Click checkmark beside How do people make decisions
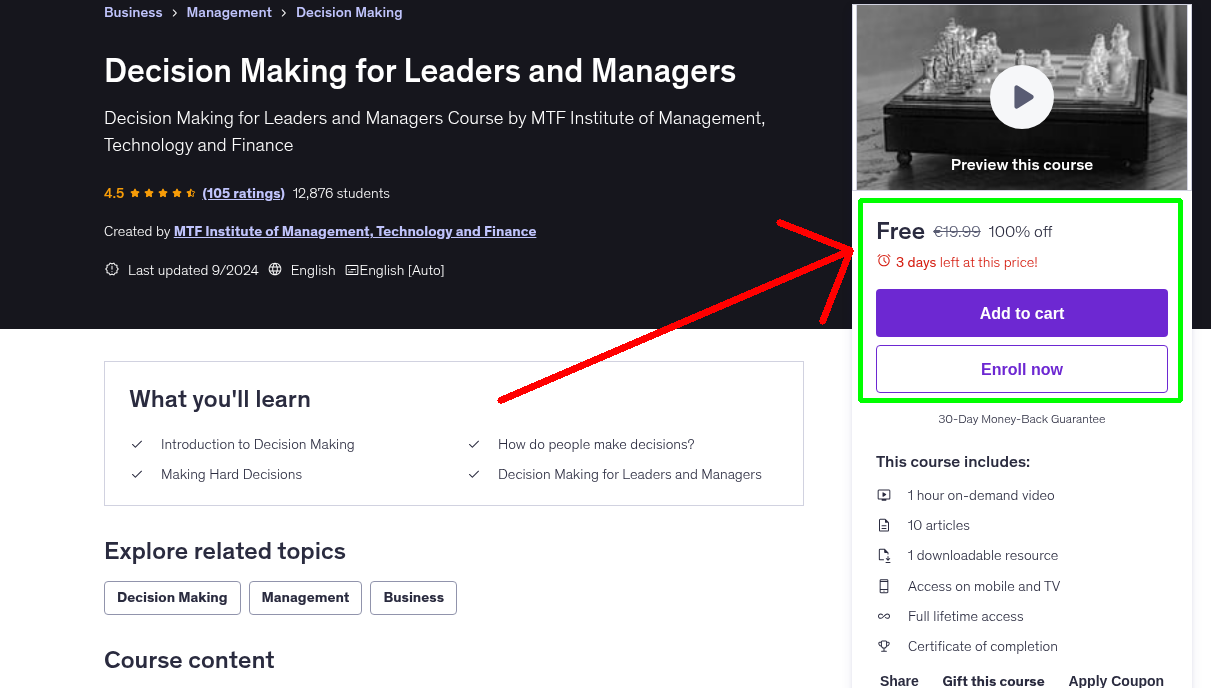The image size is (1211, 688). coord(474,444)
